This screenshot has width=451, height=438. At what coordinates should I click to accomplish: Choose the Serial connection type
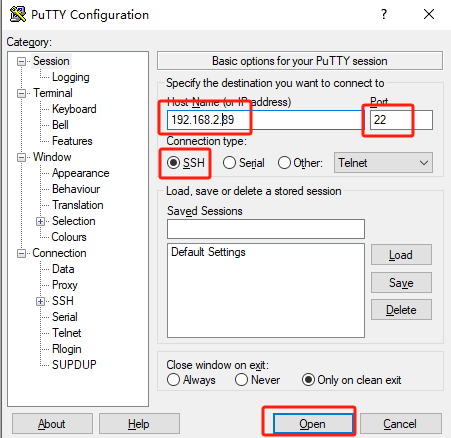click(x=229, y=163)
